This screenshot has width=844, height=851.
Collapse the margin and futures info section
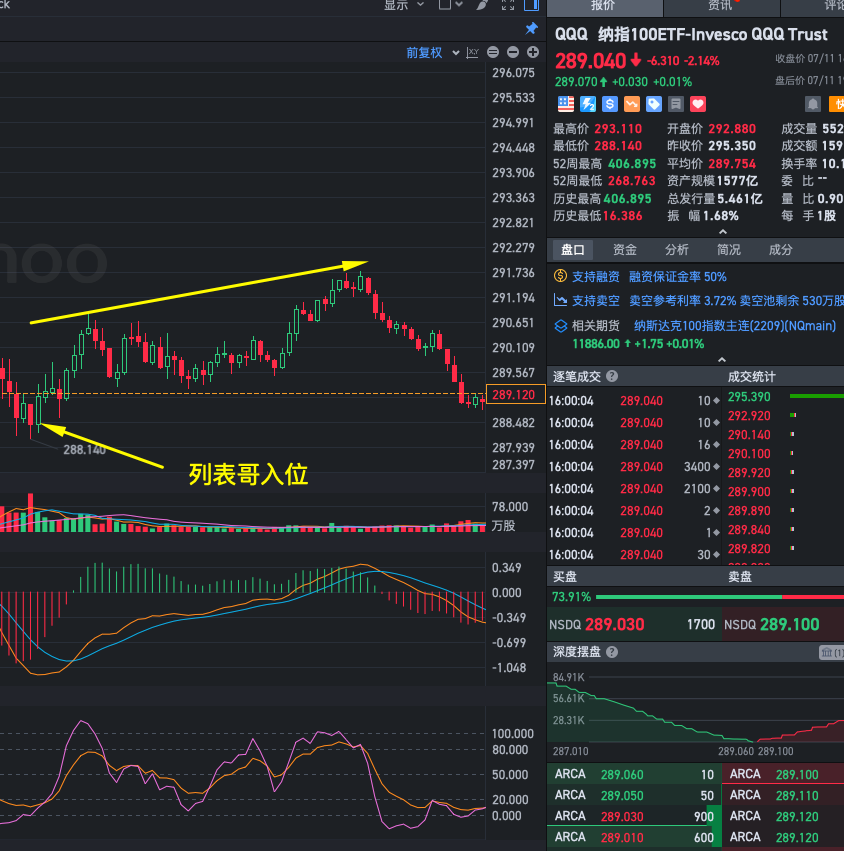tap(722, 360)
